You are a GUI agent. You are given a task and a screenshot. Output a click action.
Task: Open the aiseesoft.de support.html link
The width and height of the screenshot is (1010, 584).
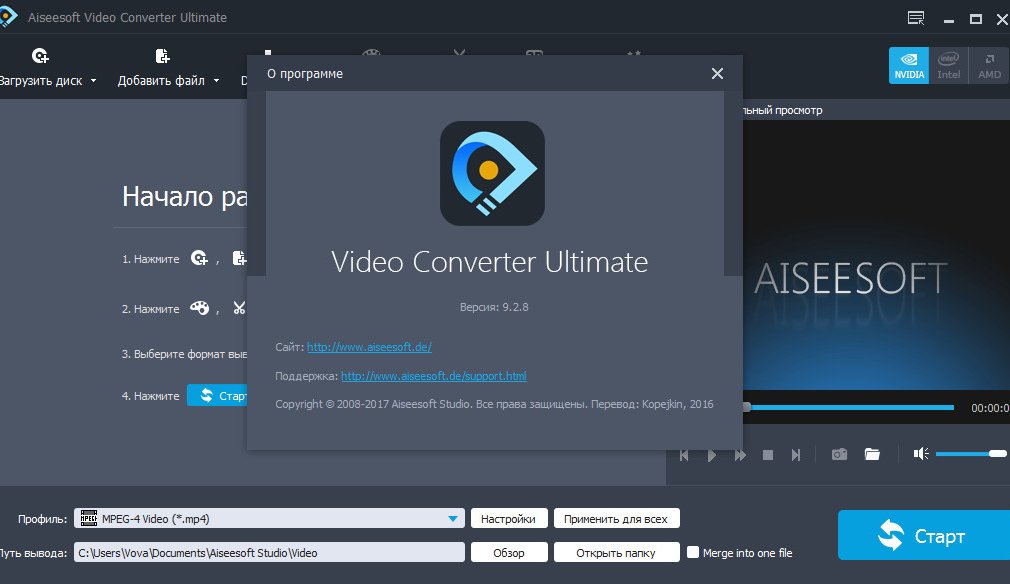pos(434,376)
